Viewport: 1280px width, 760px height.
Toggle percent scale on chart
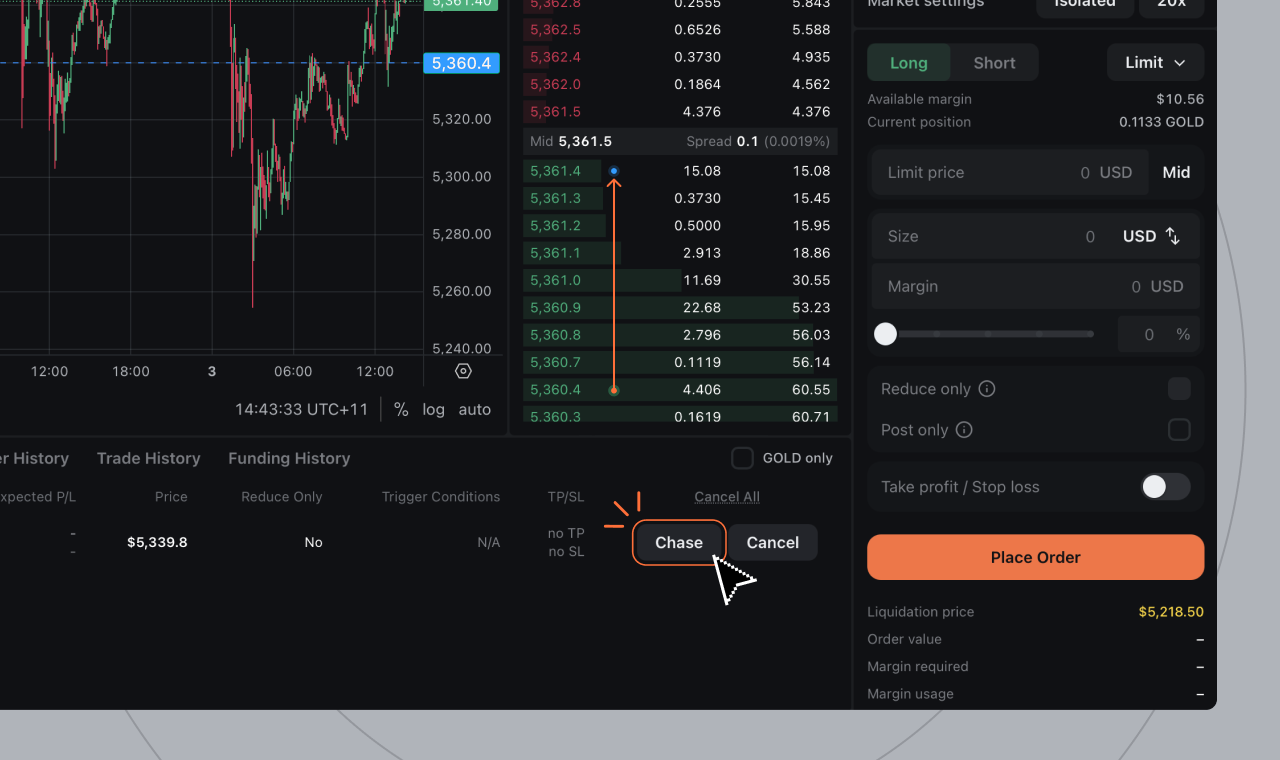(401, 409)
